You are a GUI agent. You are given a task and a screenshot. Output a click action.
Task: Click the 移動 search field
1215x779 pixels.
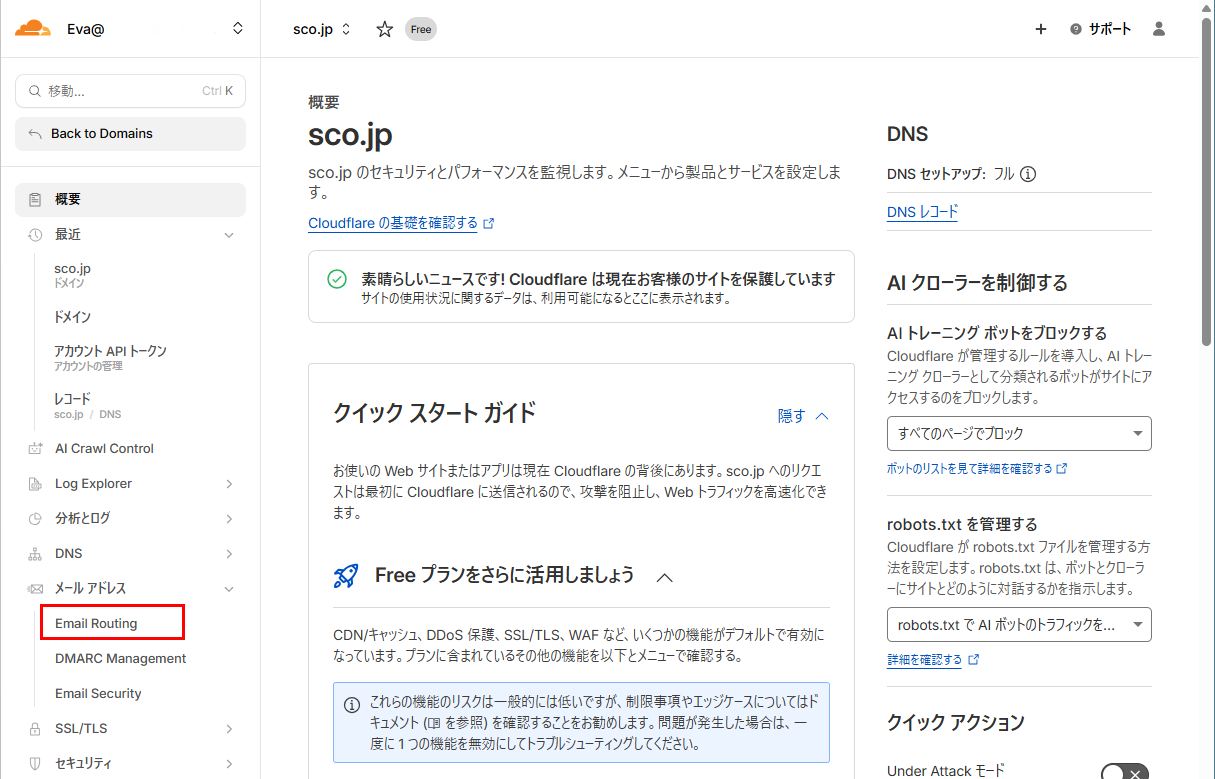pyautogui.click(x=130, y=91)
